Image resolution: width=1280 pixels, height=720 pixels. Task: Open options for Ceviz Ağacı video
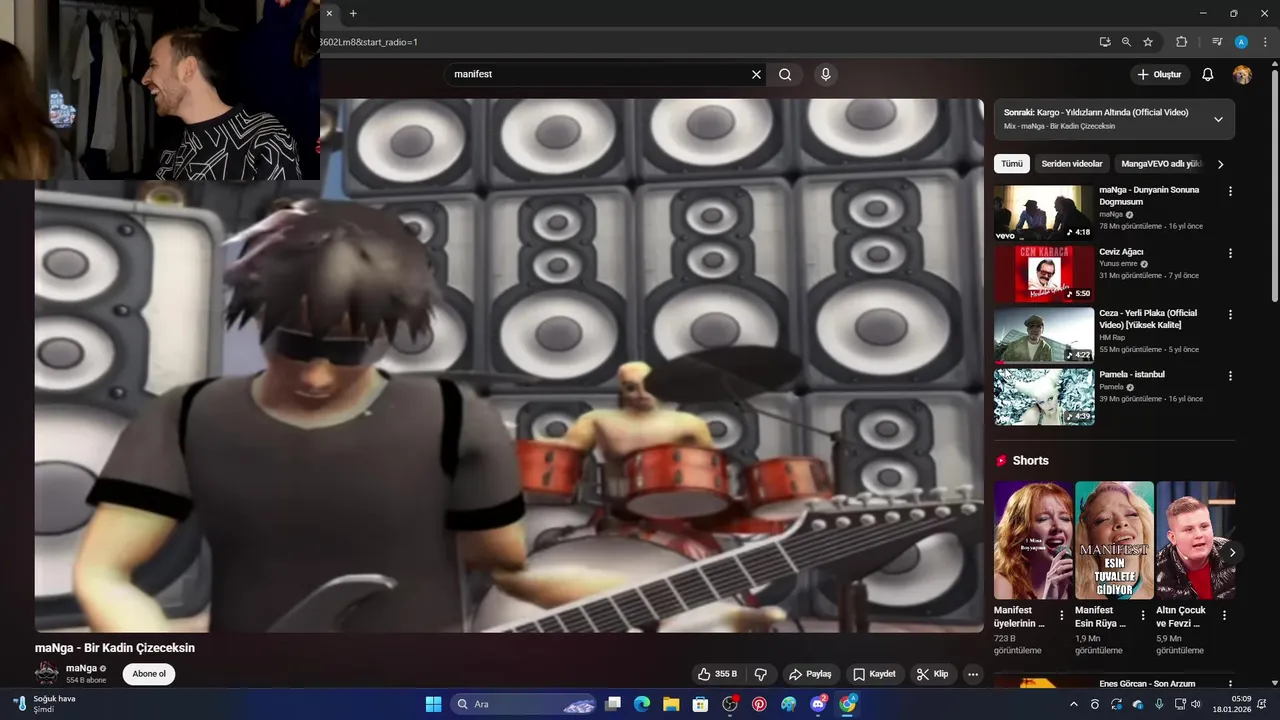coord(1230,253)
